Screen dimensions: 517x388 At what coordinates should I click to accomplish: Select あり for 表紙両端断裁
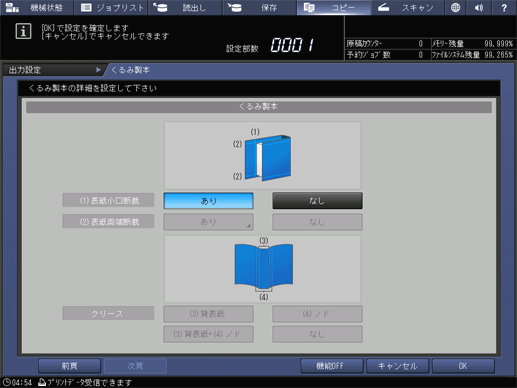tap(208, 222)
